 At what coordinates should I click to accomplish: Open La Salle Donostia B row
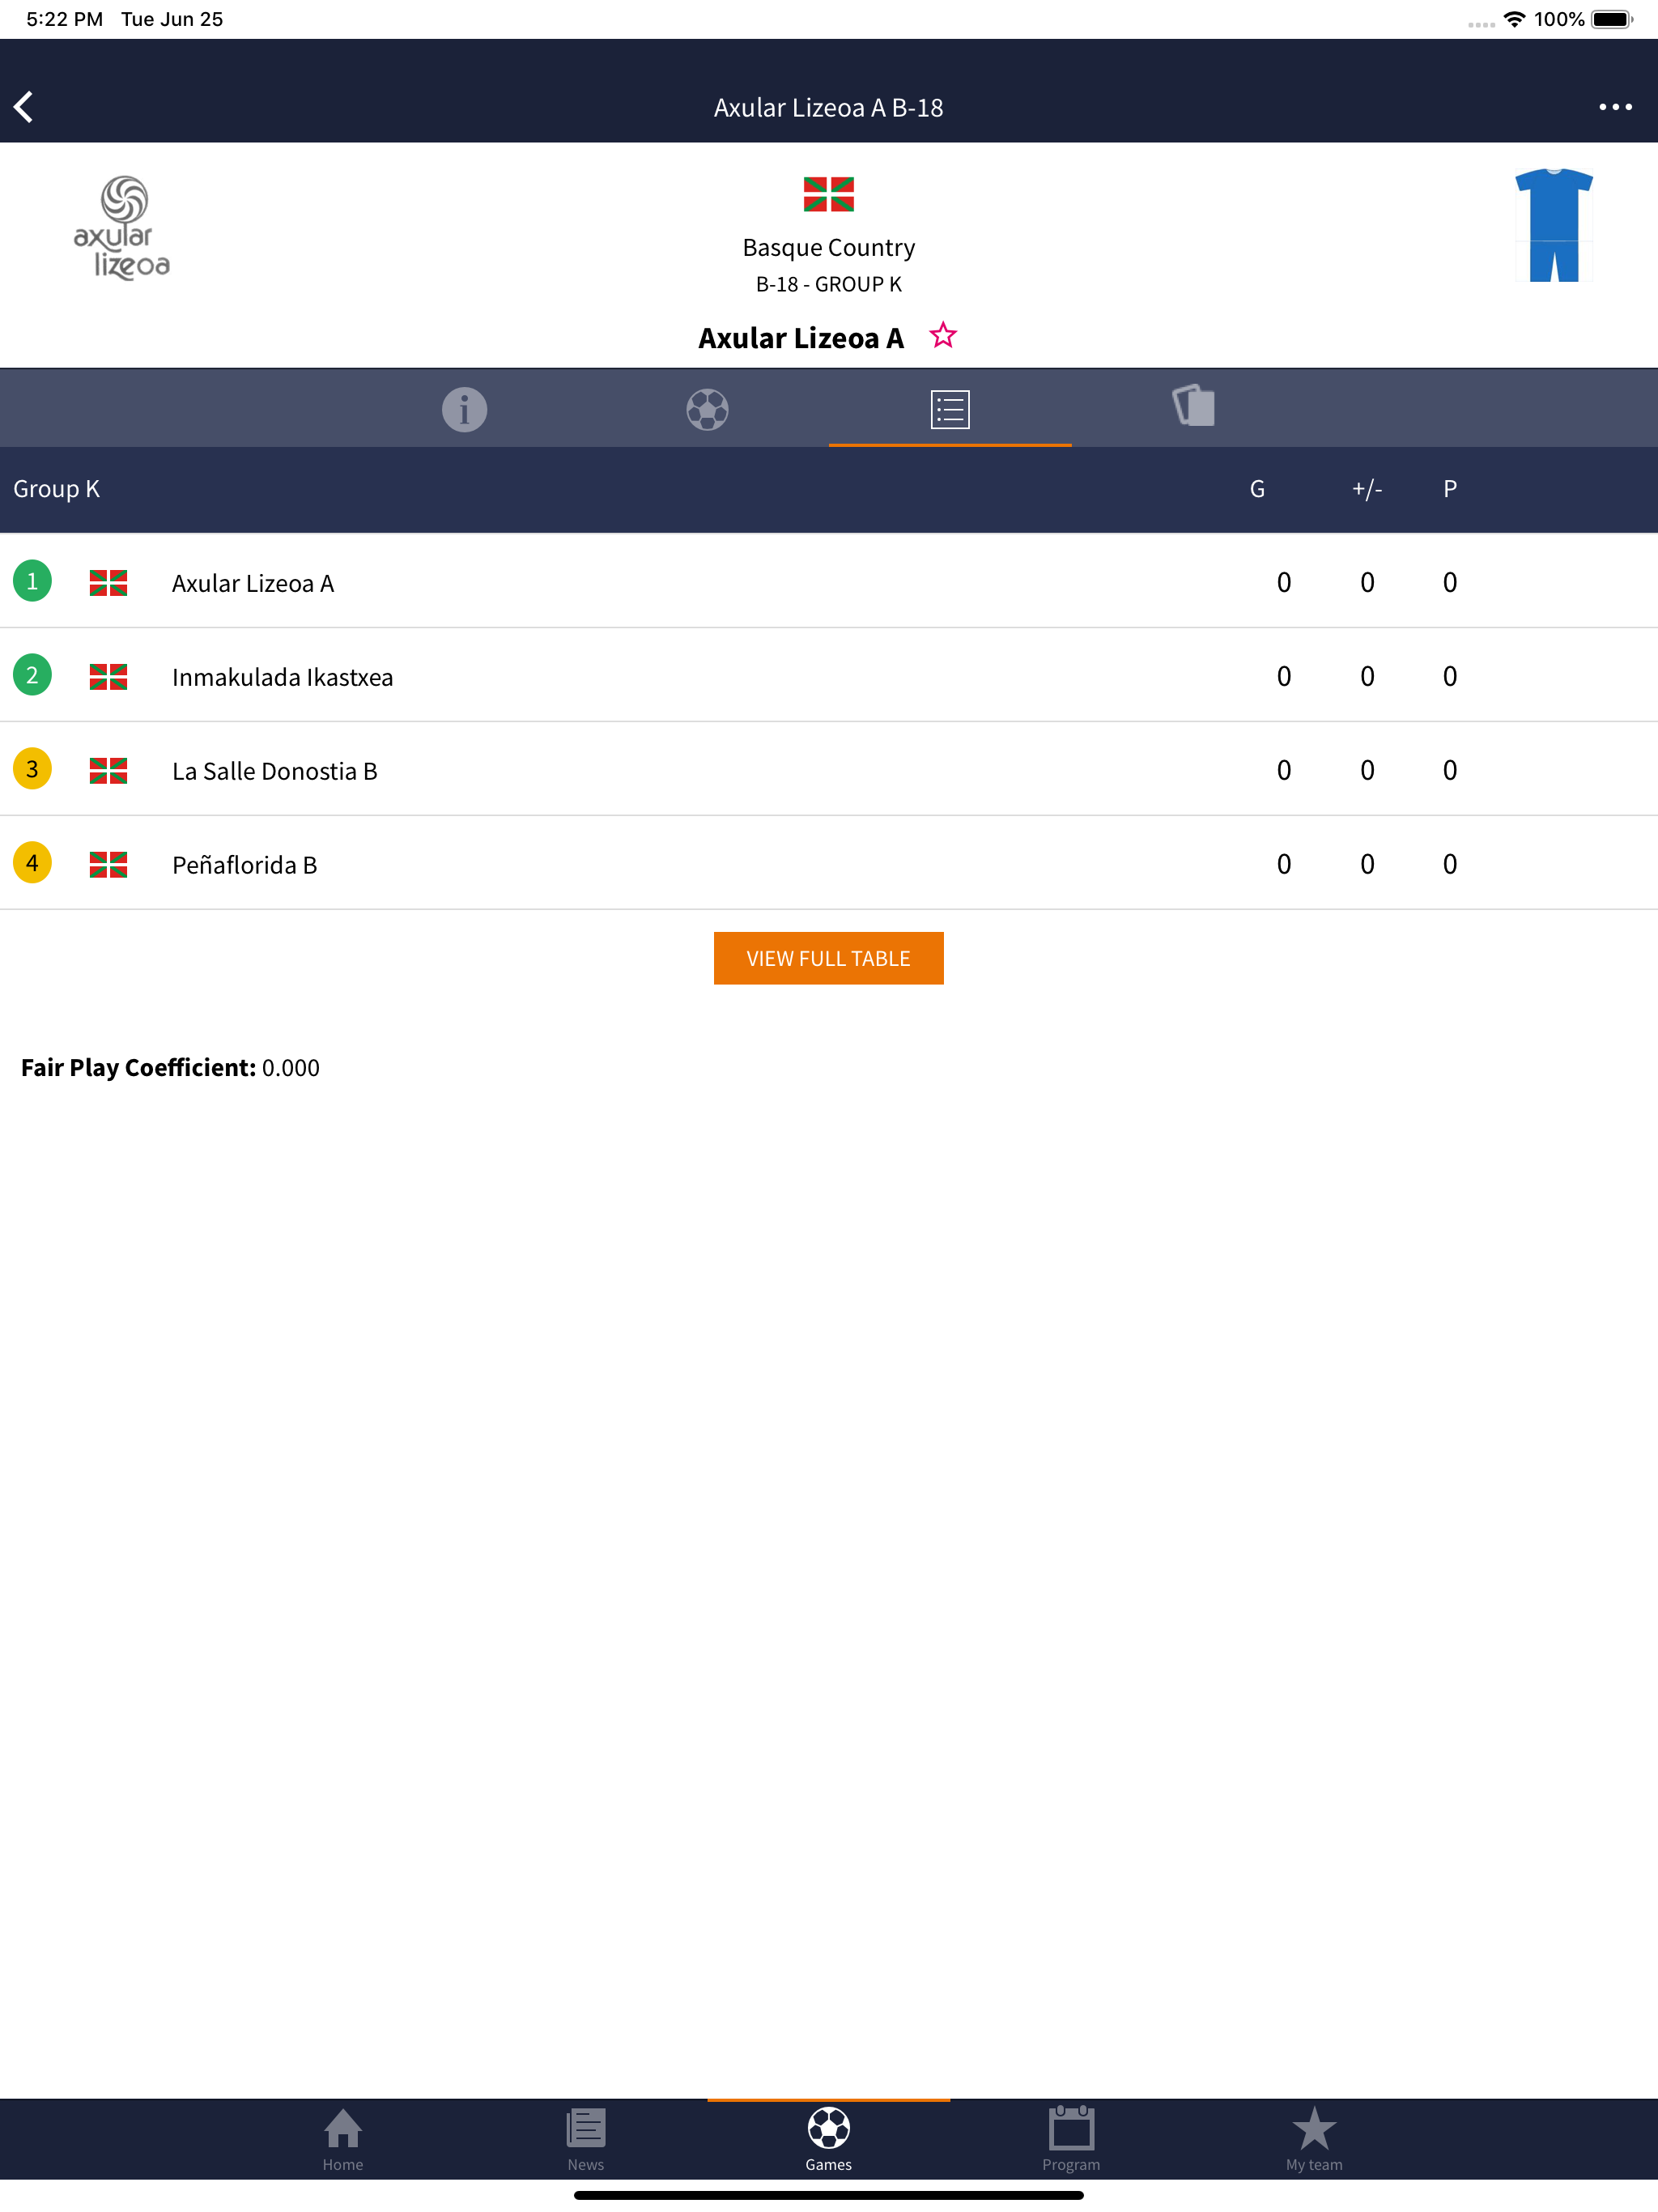[274, 771]
